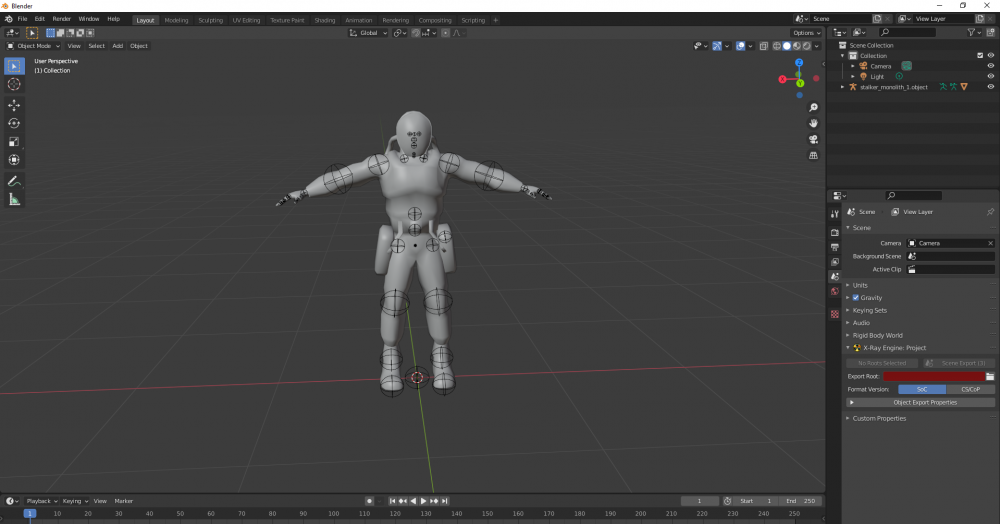Select the Move tool in the left toolbar

(14, 105)
